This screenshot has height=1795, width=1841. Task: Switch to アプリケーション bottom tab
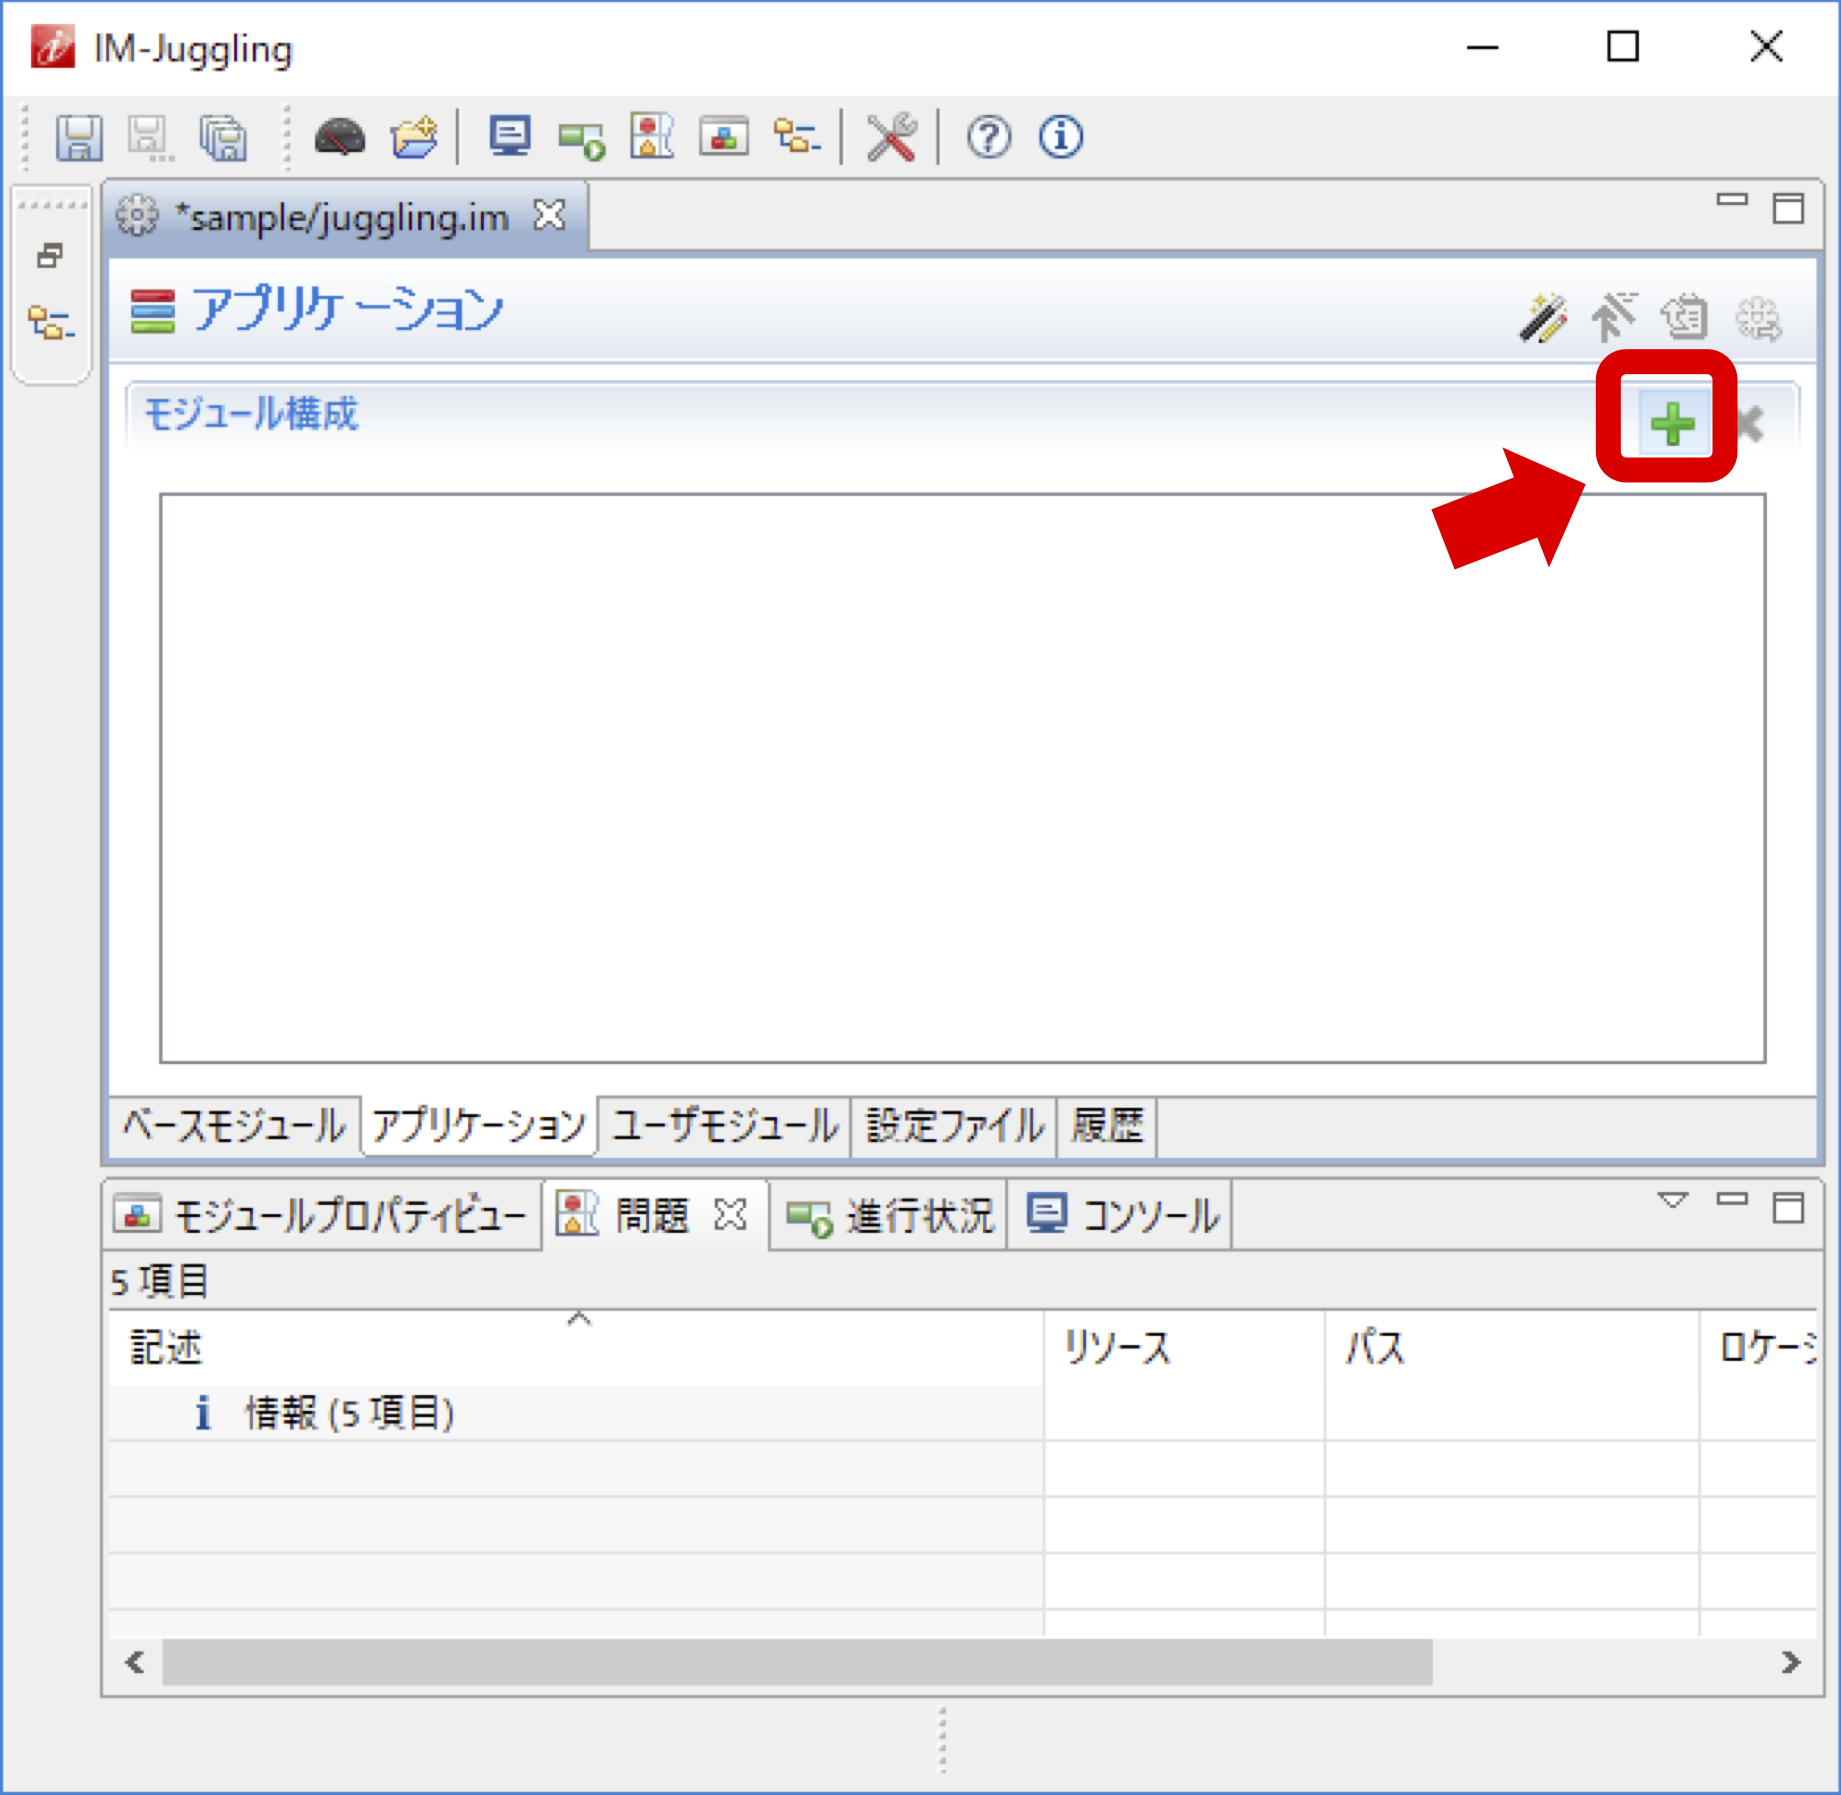(x=478, y=1126)
